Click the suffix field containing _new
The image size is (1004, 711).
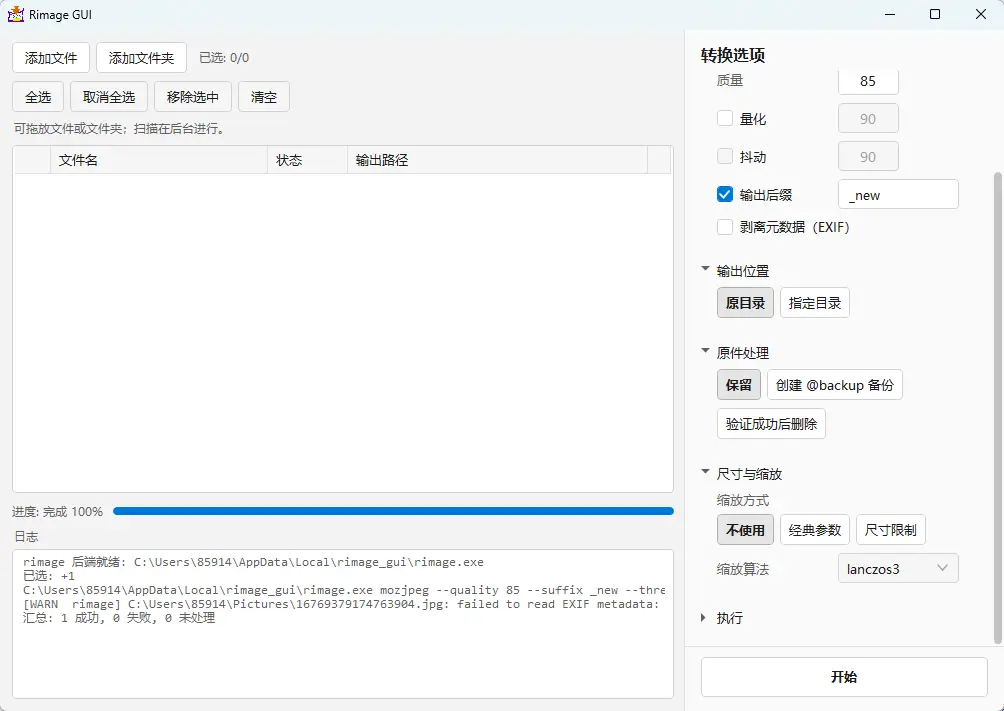coord(898,195)
